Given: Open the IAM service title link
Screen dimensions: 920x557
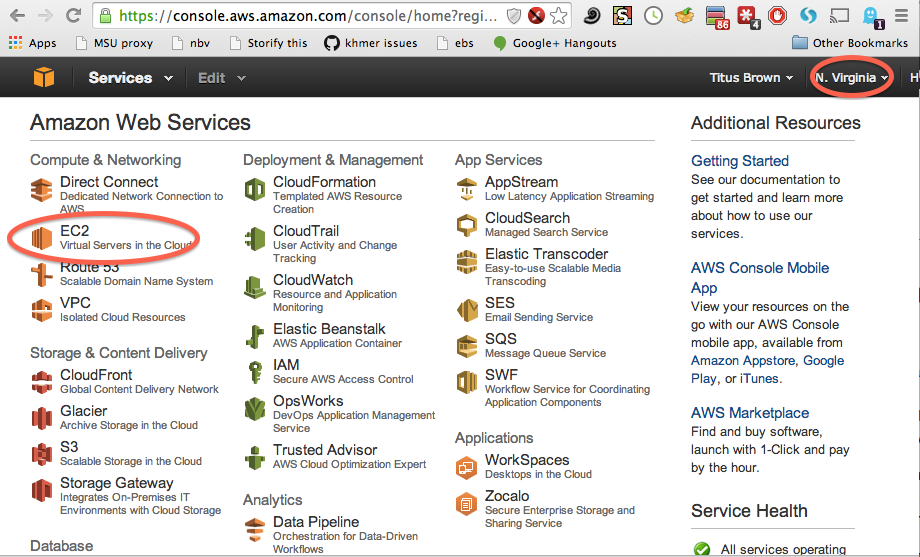Looking at the screenshot, I should click(x=286, y=364).
